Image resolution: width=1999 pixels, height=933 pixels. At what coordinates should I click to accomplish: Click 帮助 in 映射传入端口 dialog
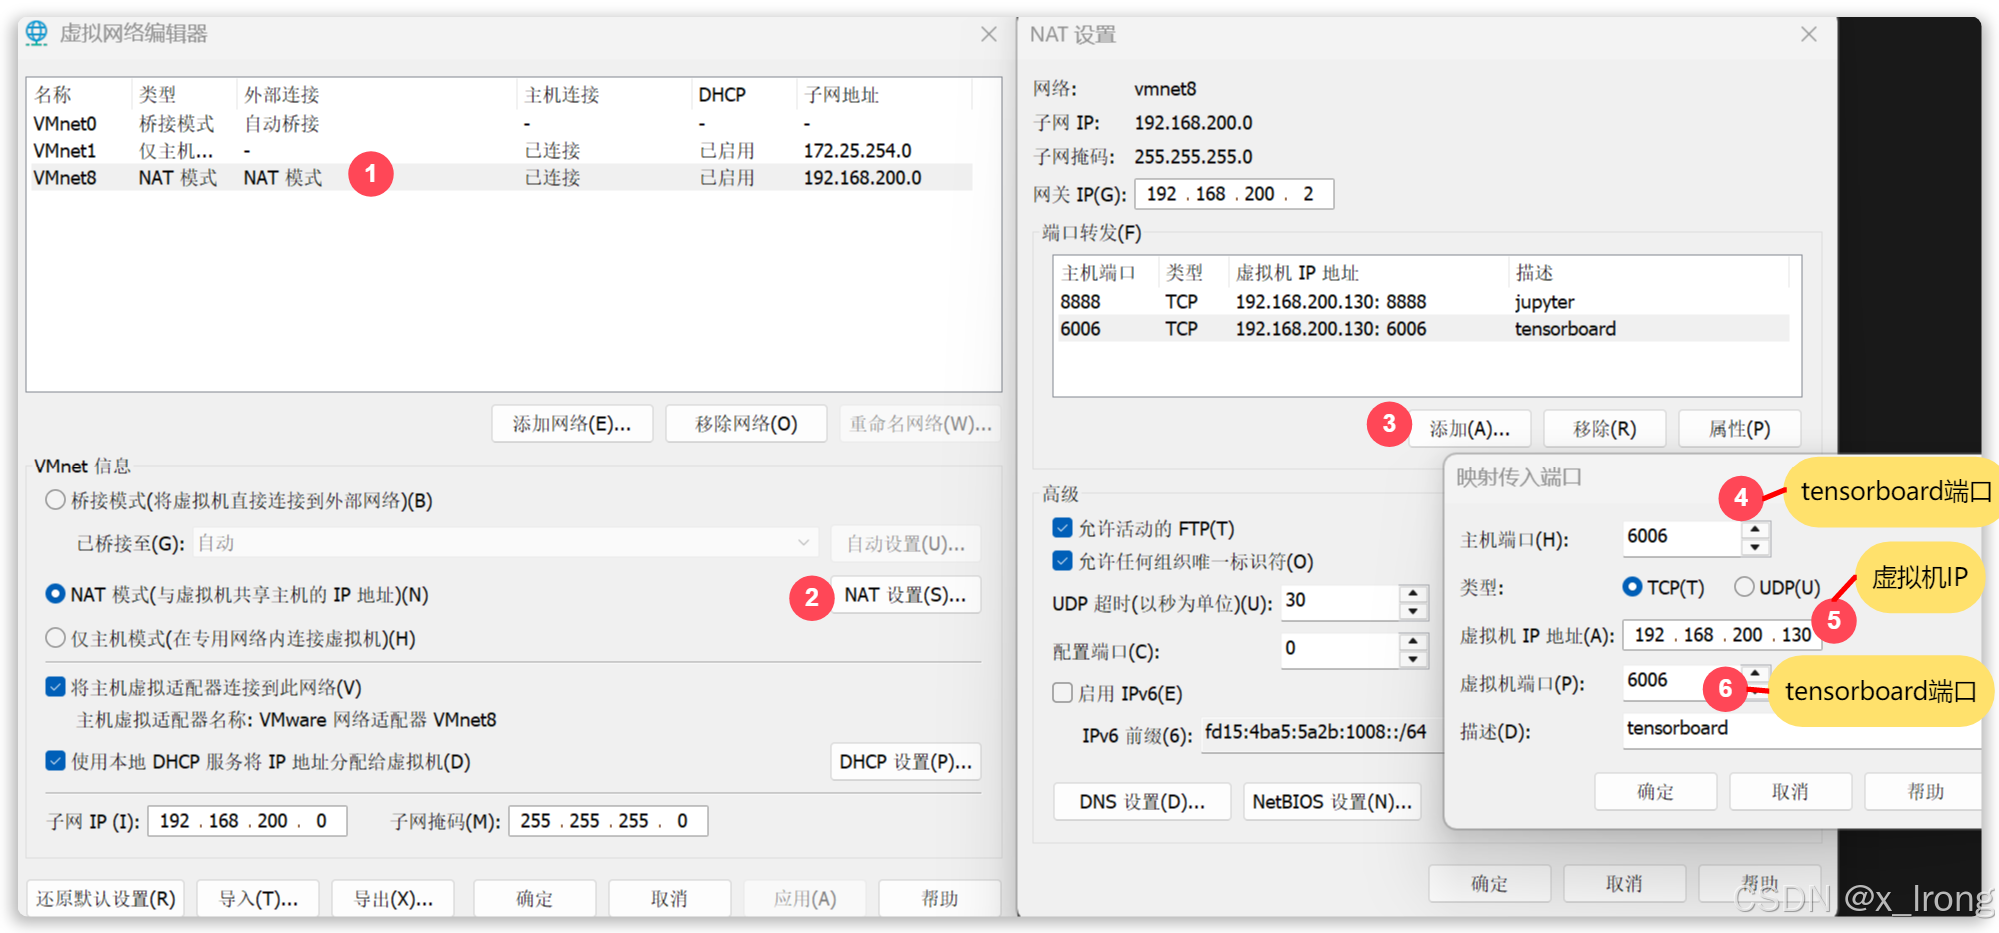pos(1924,791)
